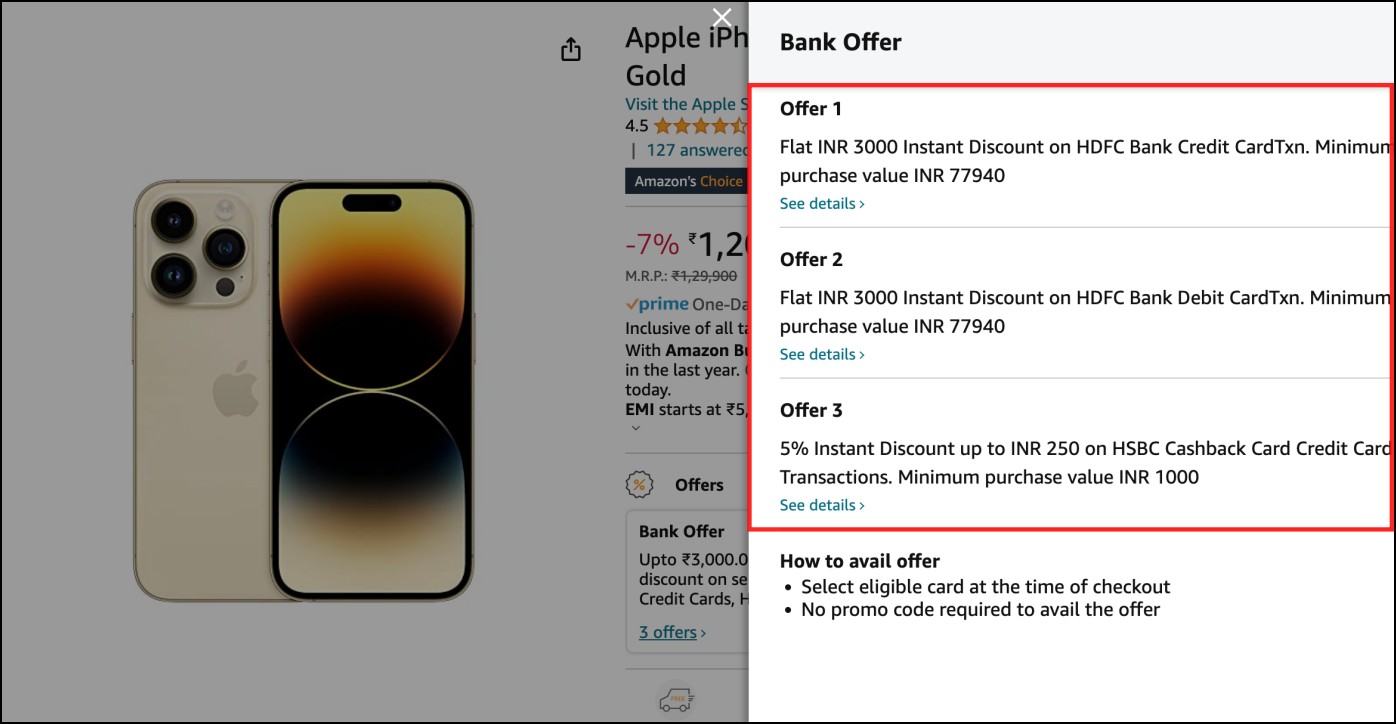
Task: Expand the chevron below EMI starts
Action: point(635,428)
